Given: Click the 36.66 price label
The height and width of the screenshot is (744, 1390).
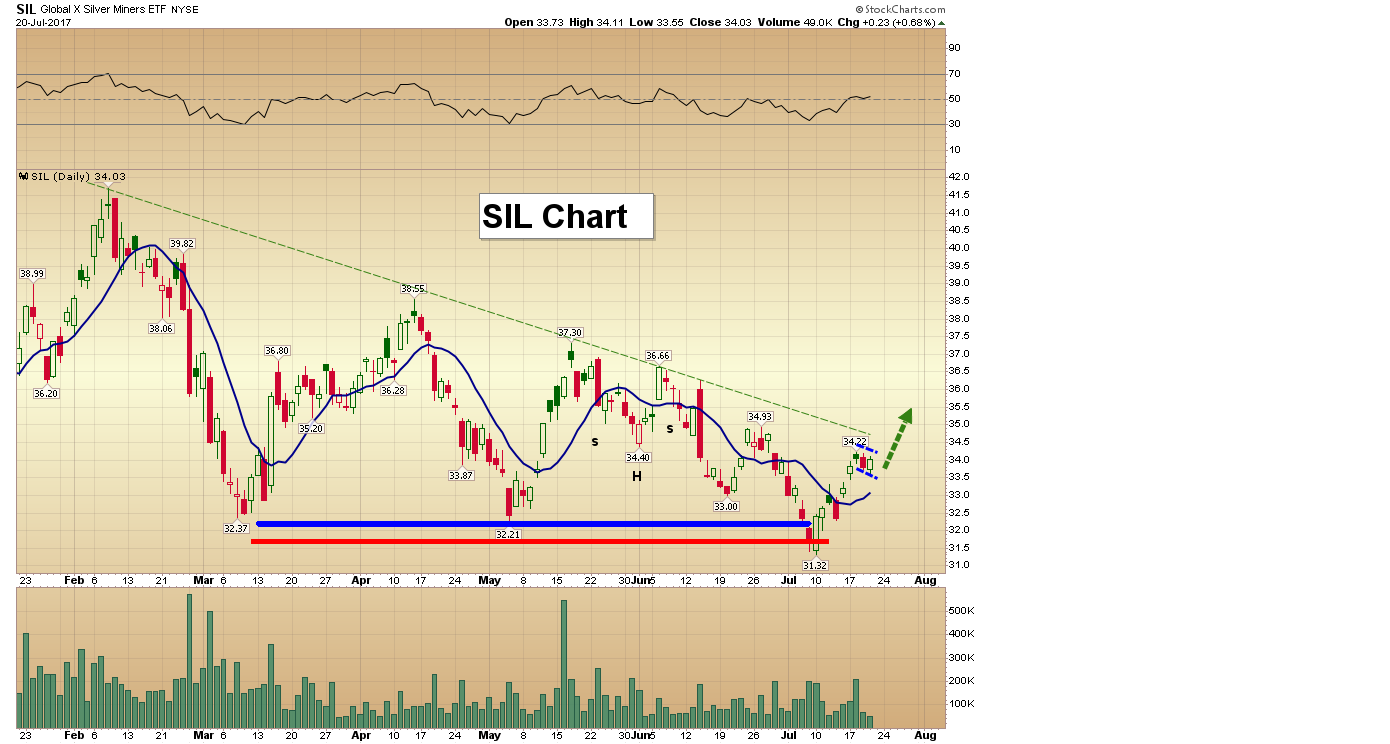Looking at the screenshot, I should click(658, 356).
